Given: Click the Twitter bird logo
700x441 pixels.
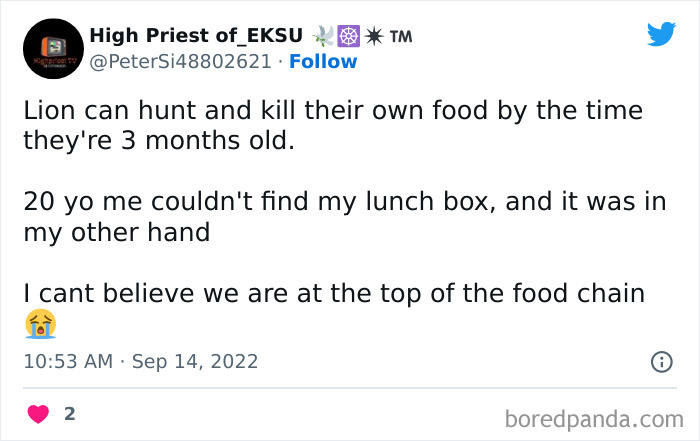Looking at the screenshot, I should pos(661,34).
